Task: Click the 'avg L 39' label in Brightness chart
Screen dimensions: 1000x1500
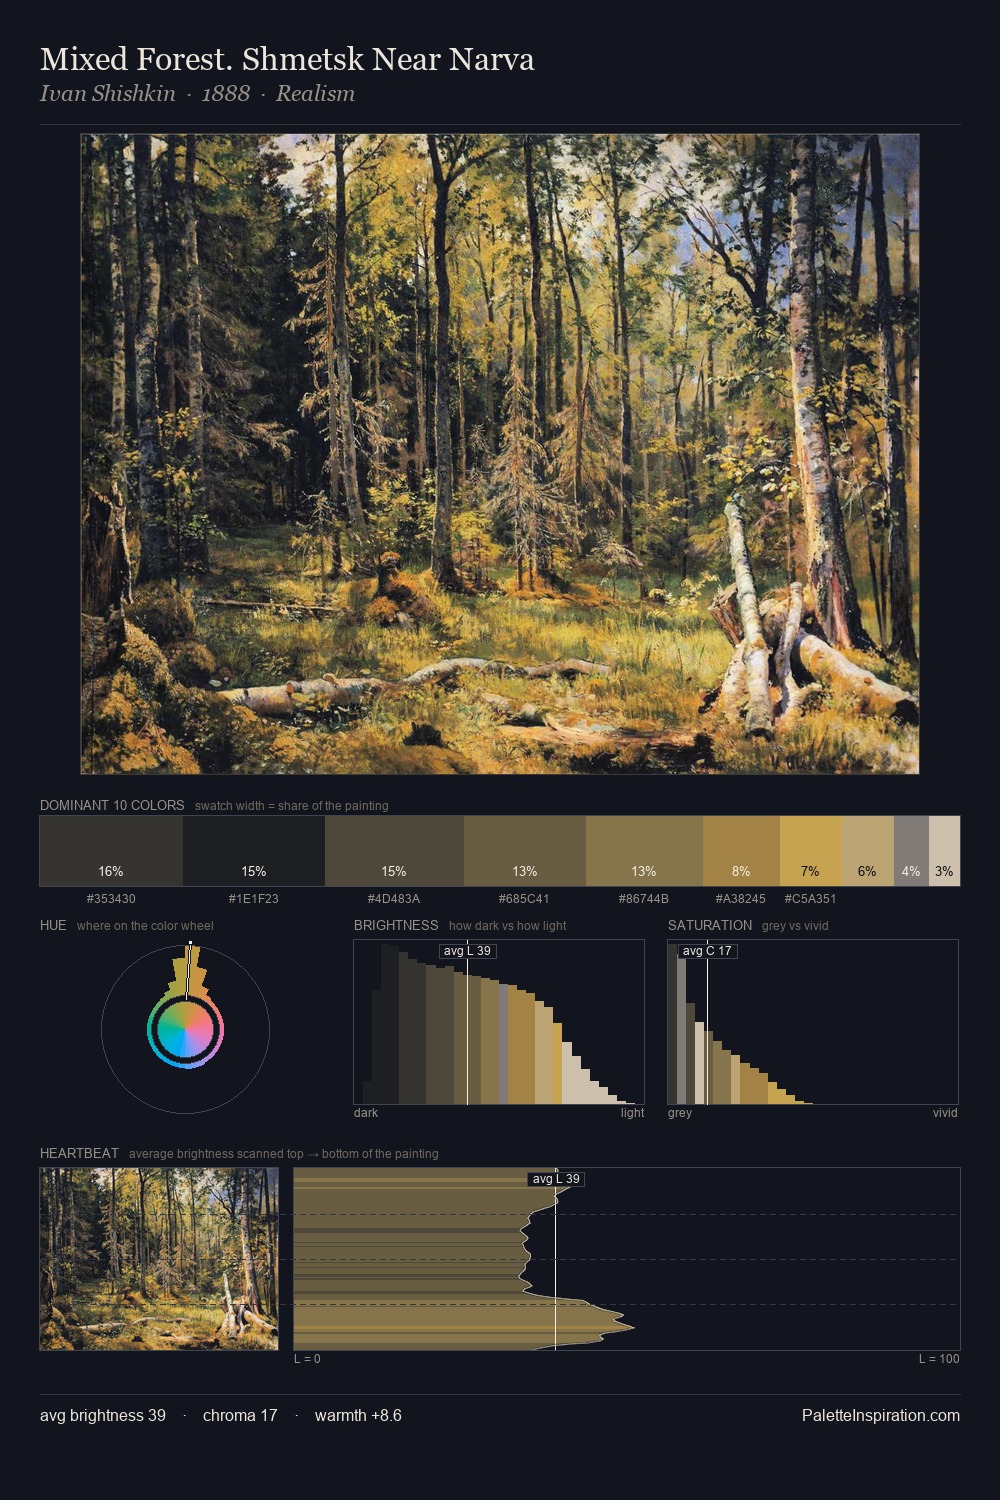Action: [468, 951]
